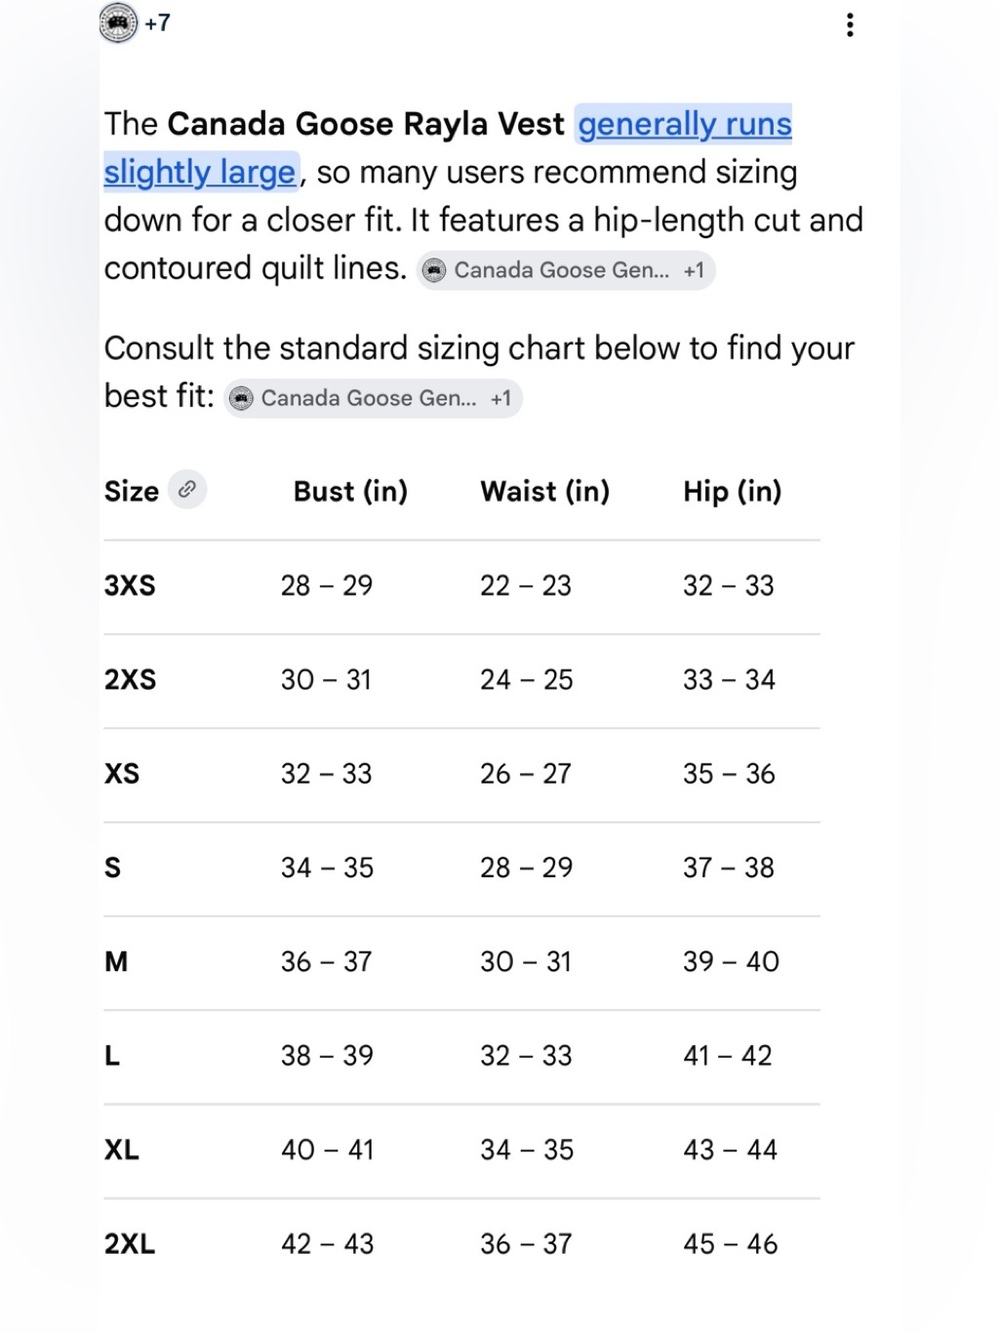Open the three-dot more options menu
Image resolution: width=999 pixels, height=1333 pixels.
[x=849, y=25]
